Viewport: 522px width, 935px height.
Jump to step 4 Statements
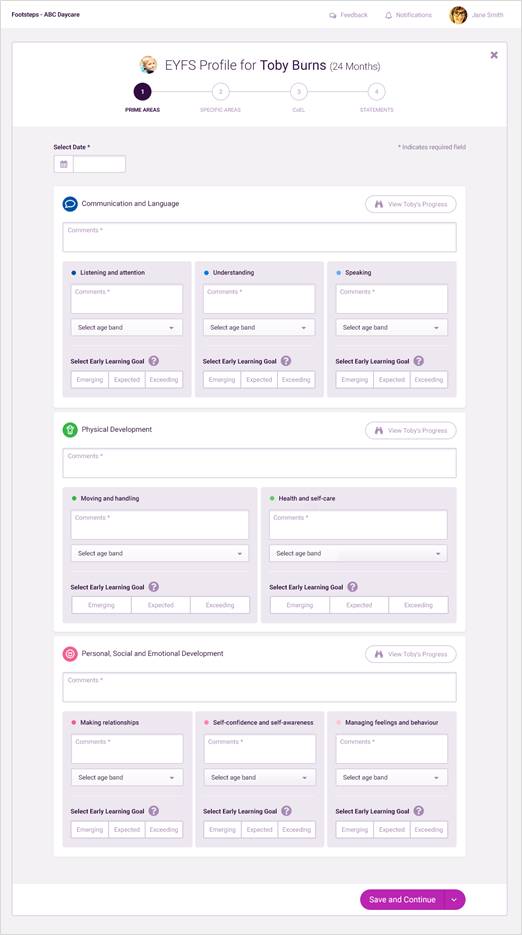tap(376, 92)
